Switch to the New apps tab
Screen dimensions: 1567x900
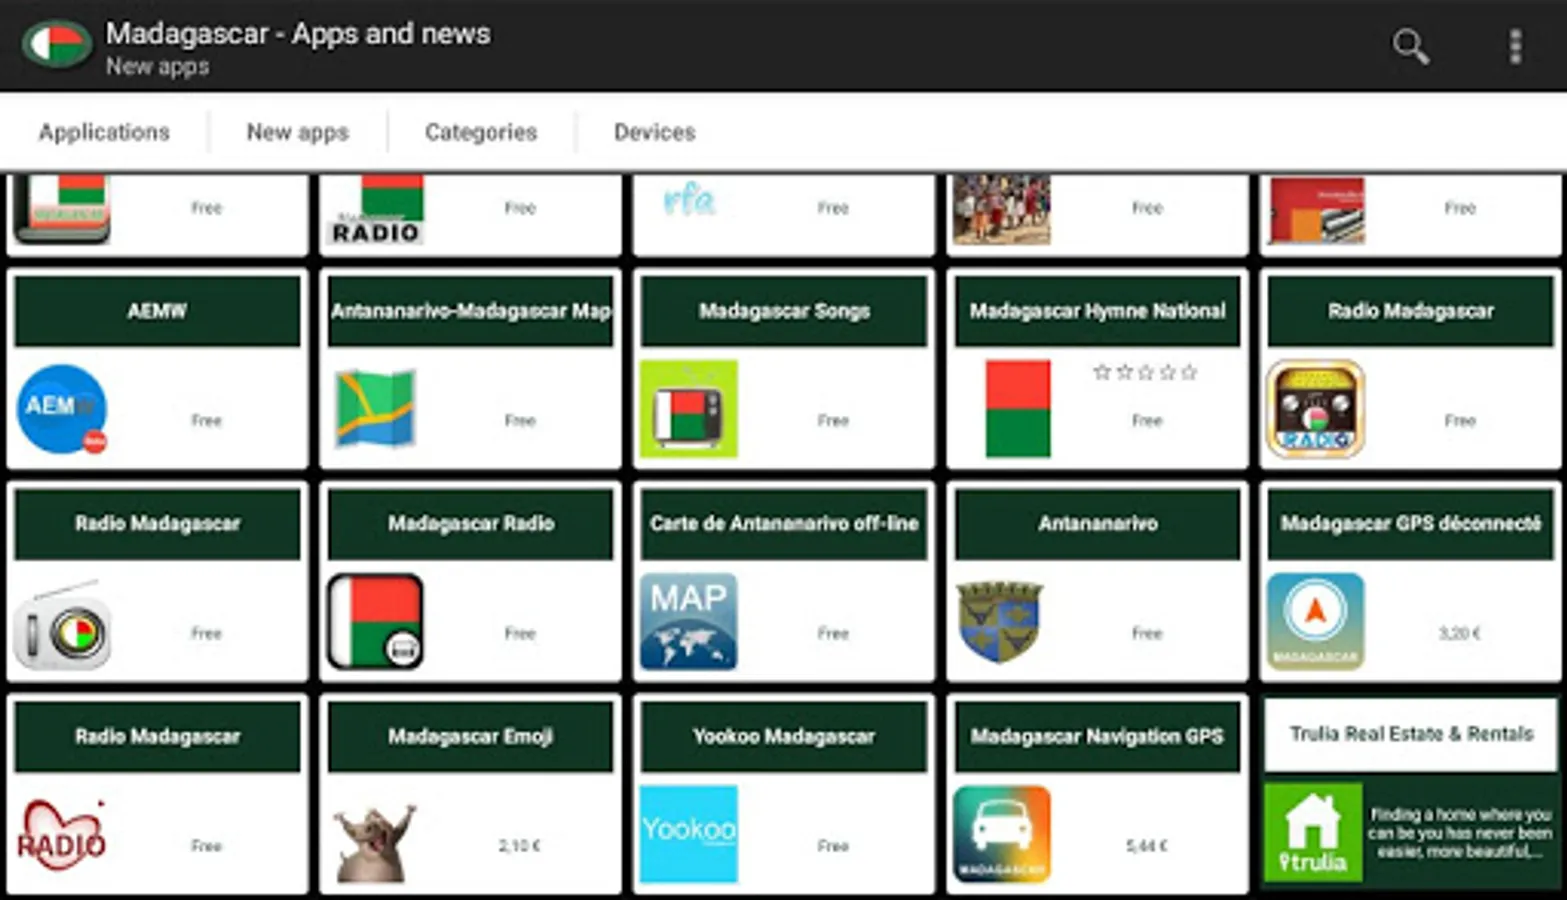coord(297,132)
